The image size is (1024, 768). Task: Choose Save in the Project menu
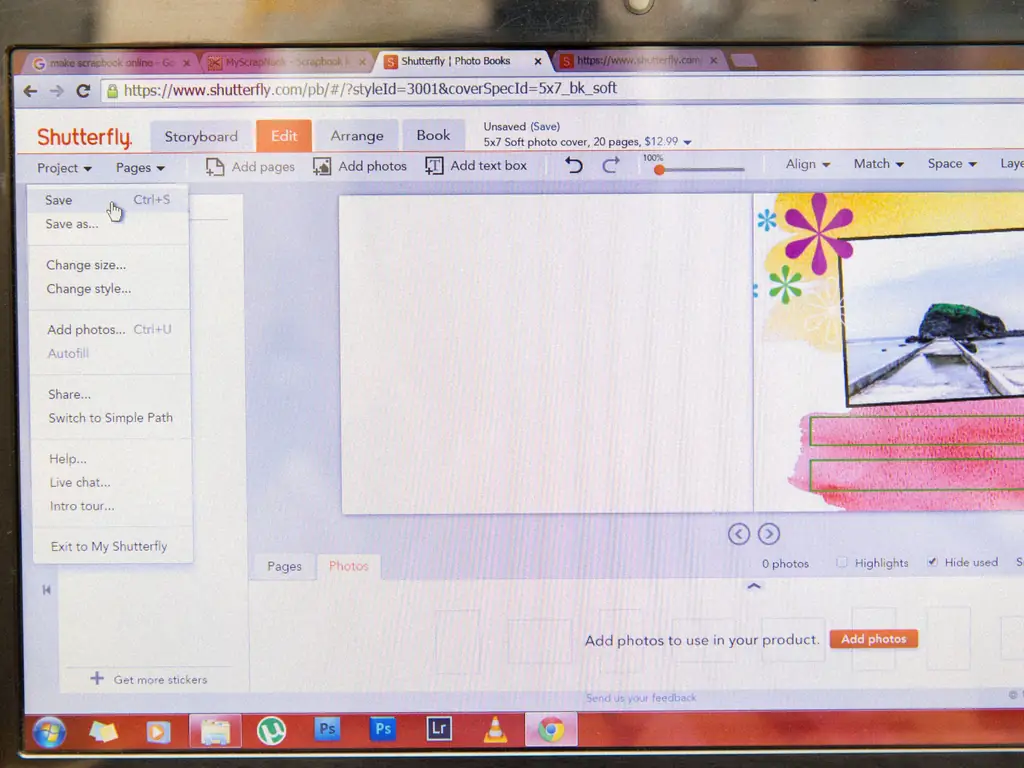(x=107, y=200)
